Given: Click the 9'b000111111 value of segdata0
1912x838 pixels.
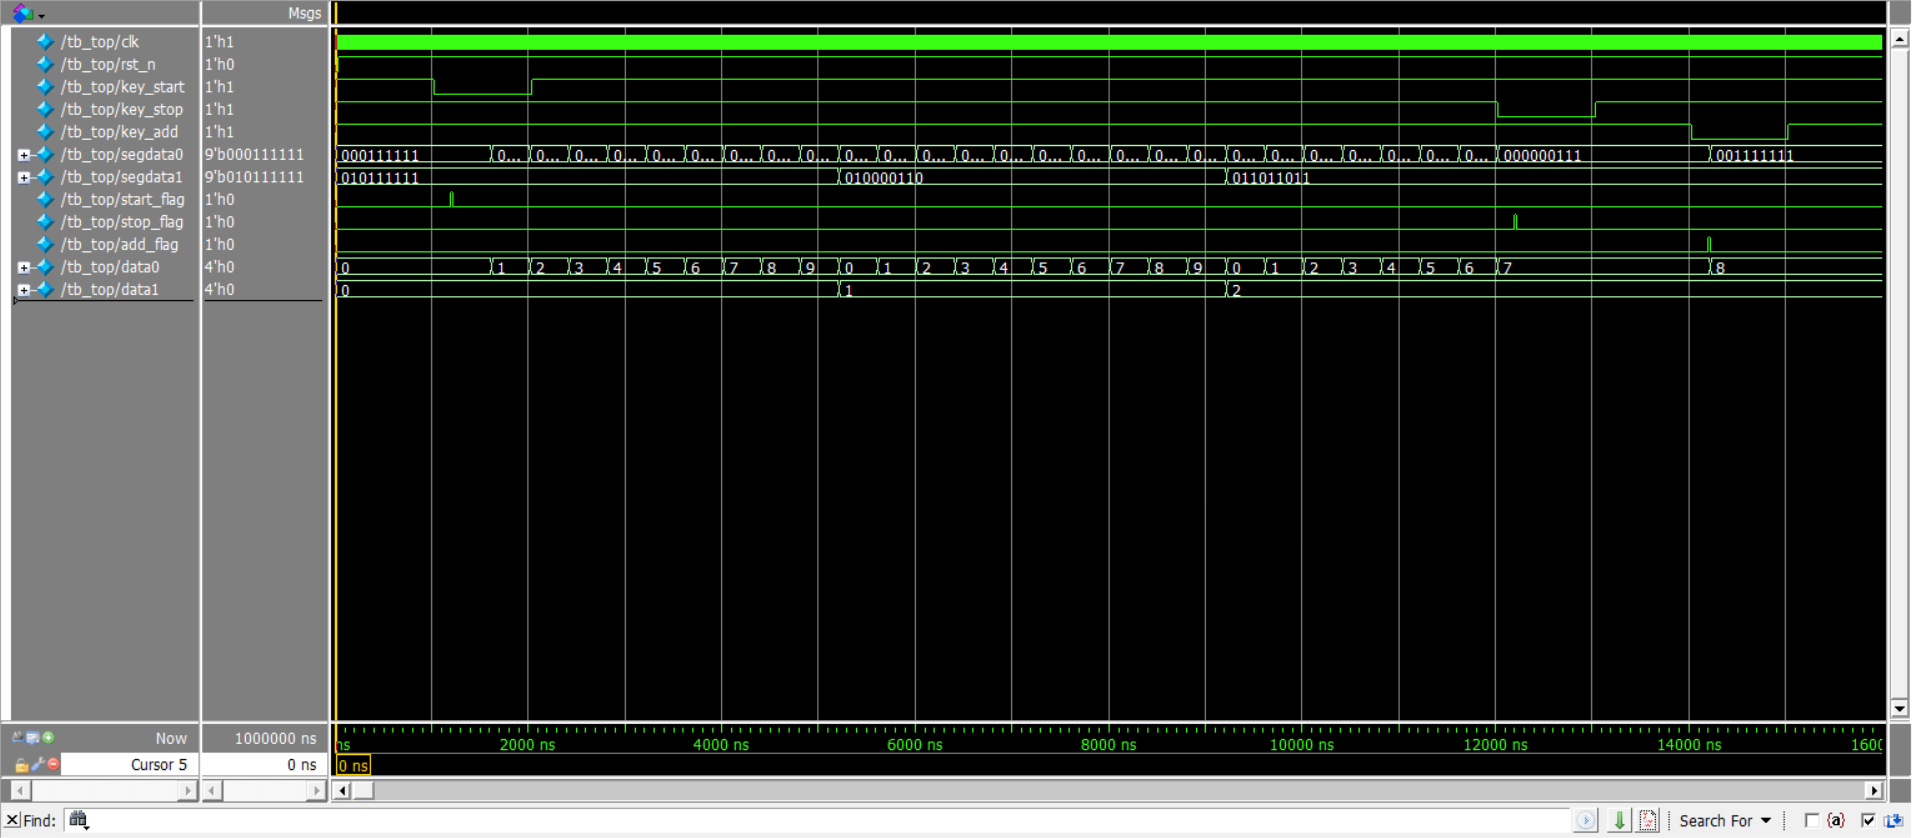Looking at the screenshot, I should pos(254,155).
